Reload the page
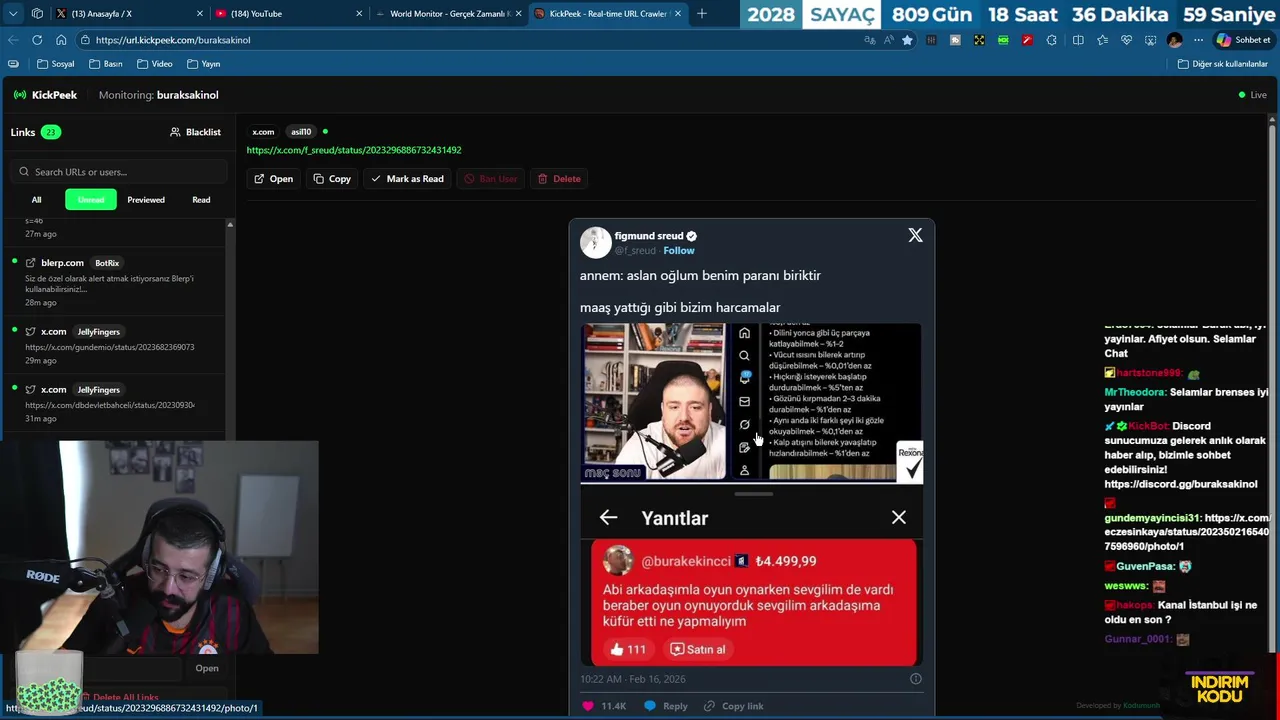The height and width of the screenshot is (720, 1280). point(37,40)
